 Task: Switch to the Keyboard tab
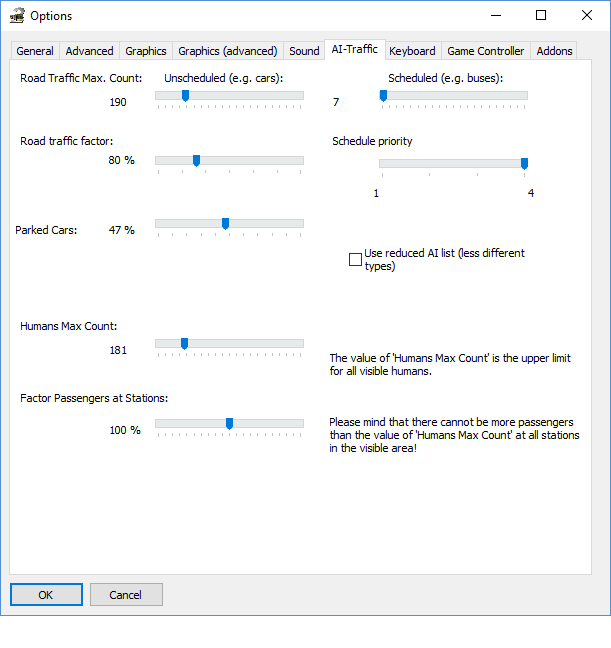412,51
